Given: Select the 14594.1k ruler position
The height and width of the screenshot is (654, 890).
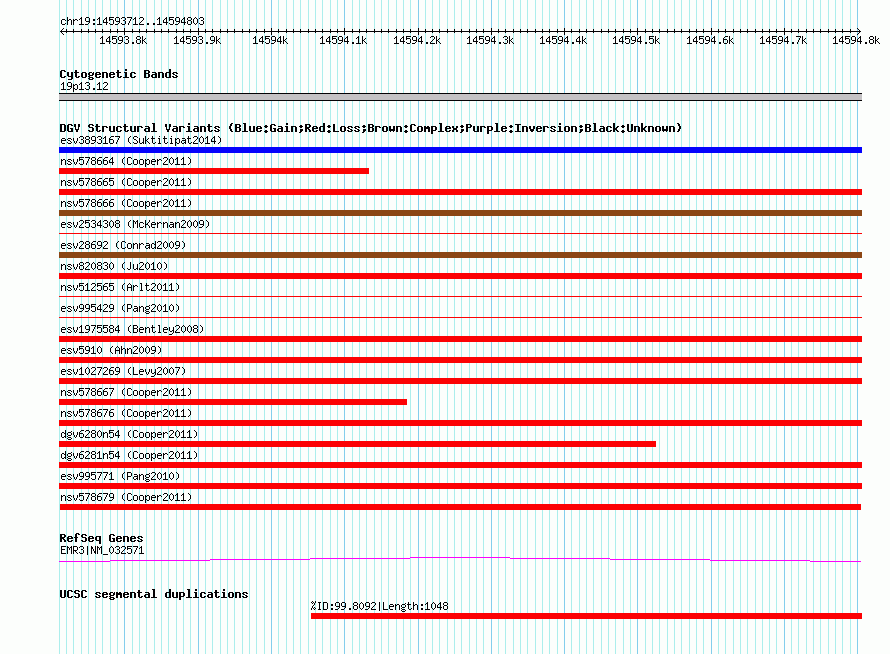Looking at the screenshot, I should [x=343, y=40].
